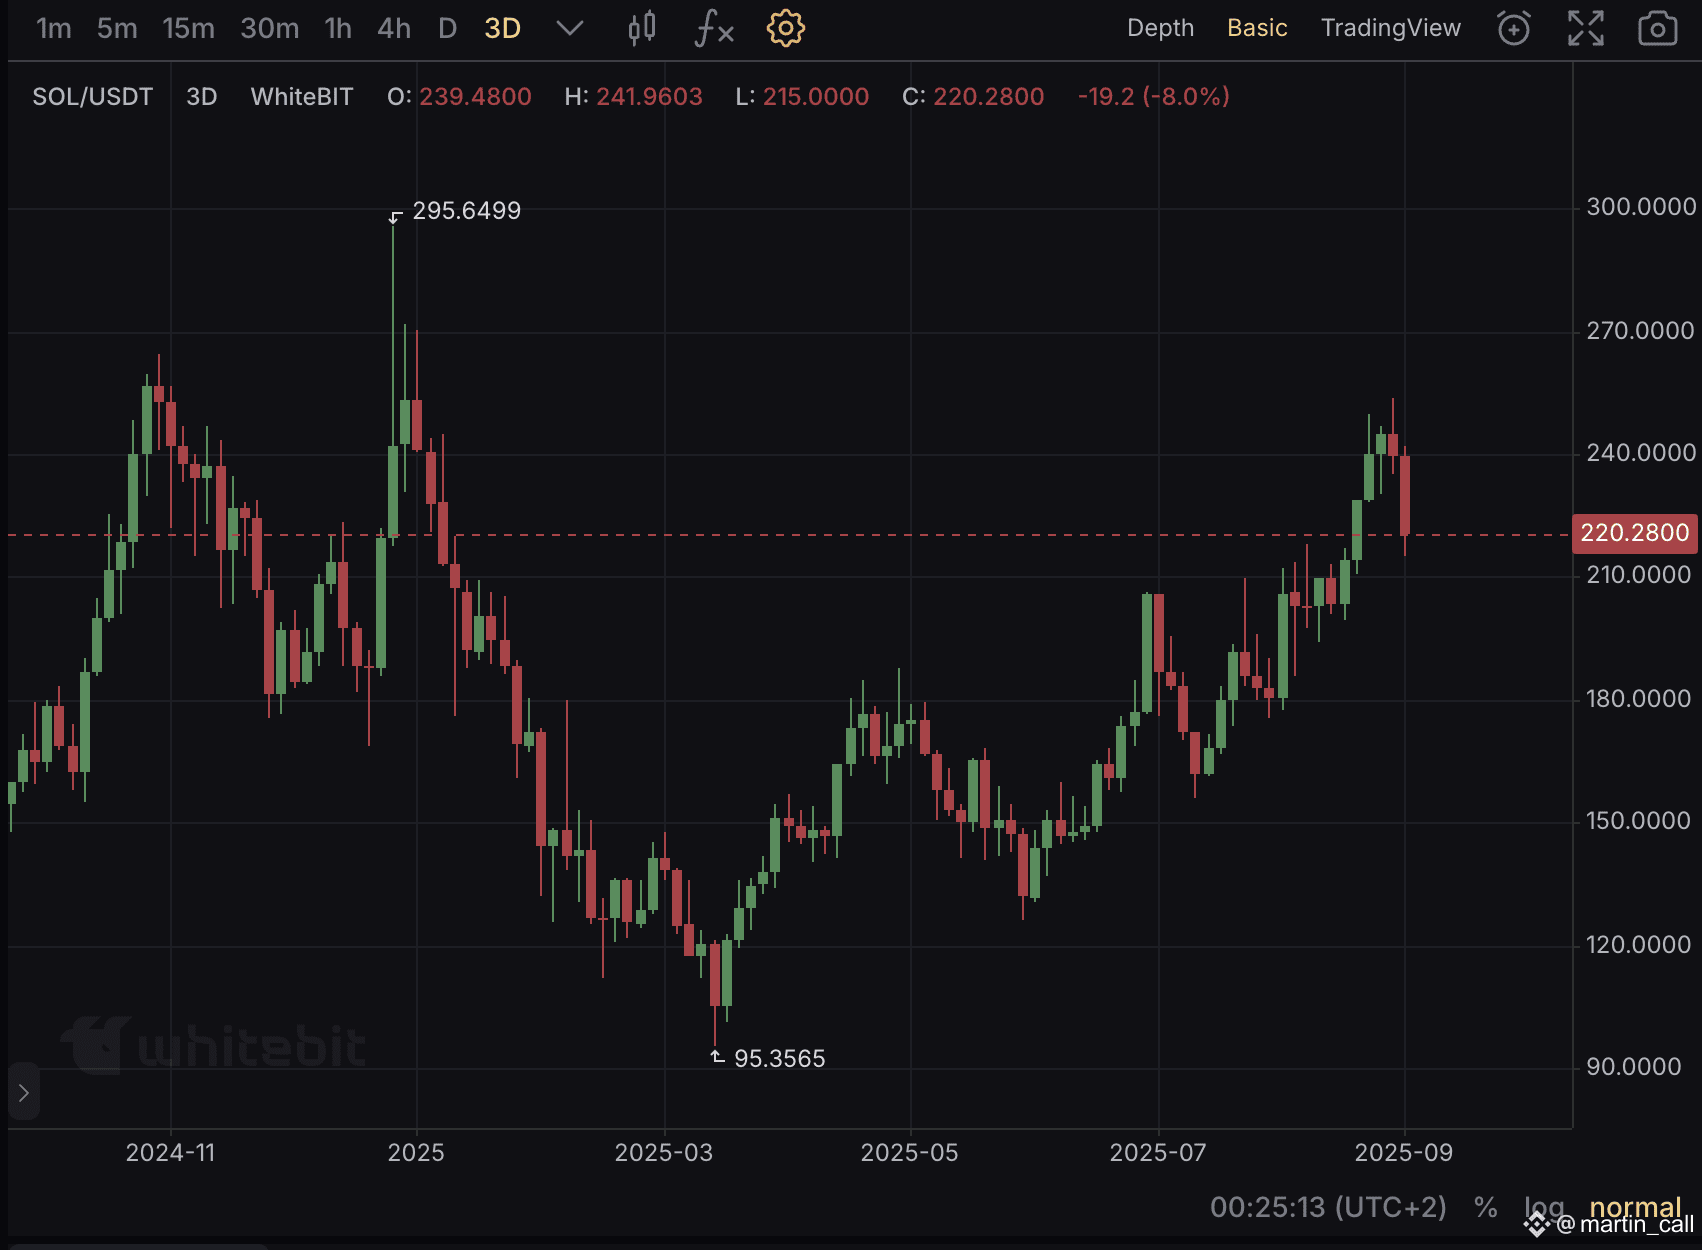The height and width of the screenshot is (1250, 1702).
Task: Select the 4h timeframe
Action: click(394, 28)
